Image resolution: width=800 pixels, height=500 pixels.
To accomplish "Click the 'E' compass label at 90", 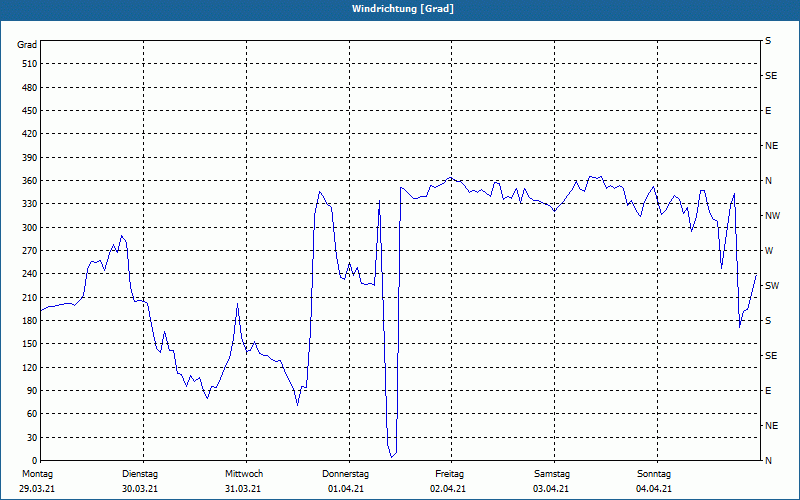I will (768, 391).
